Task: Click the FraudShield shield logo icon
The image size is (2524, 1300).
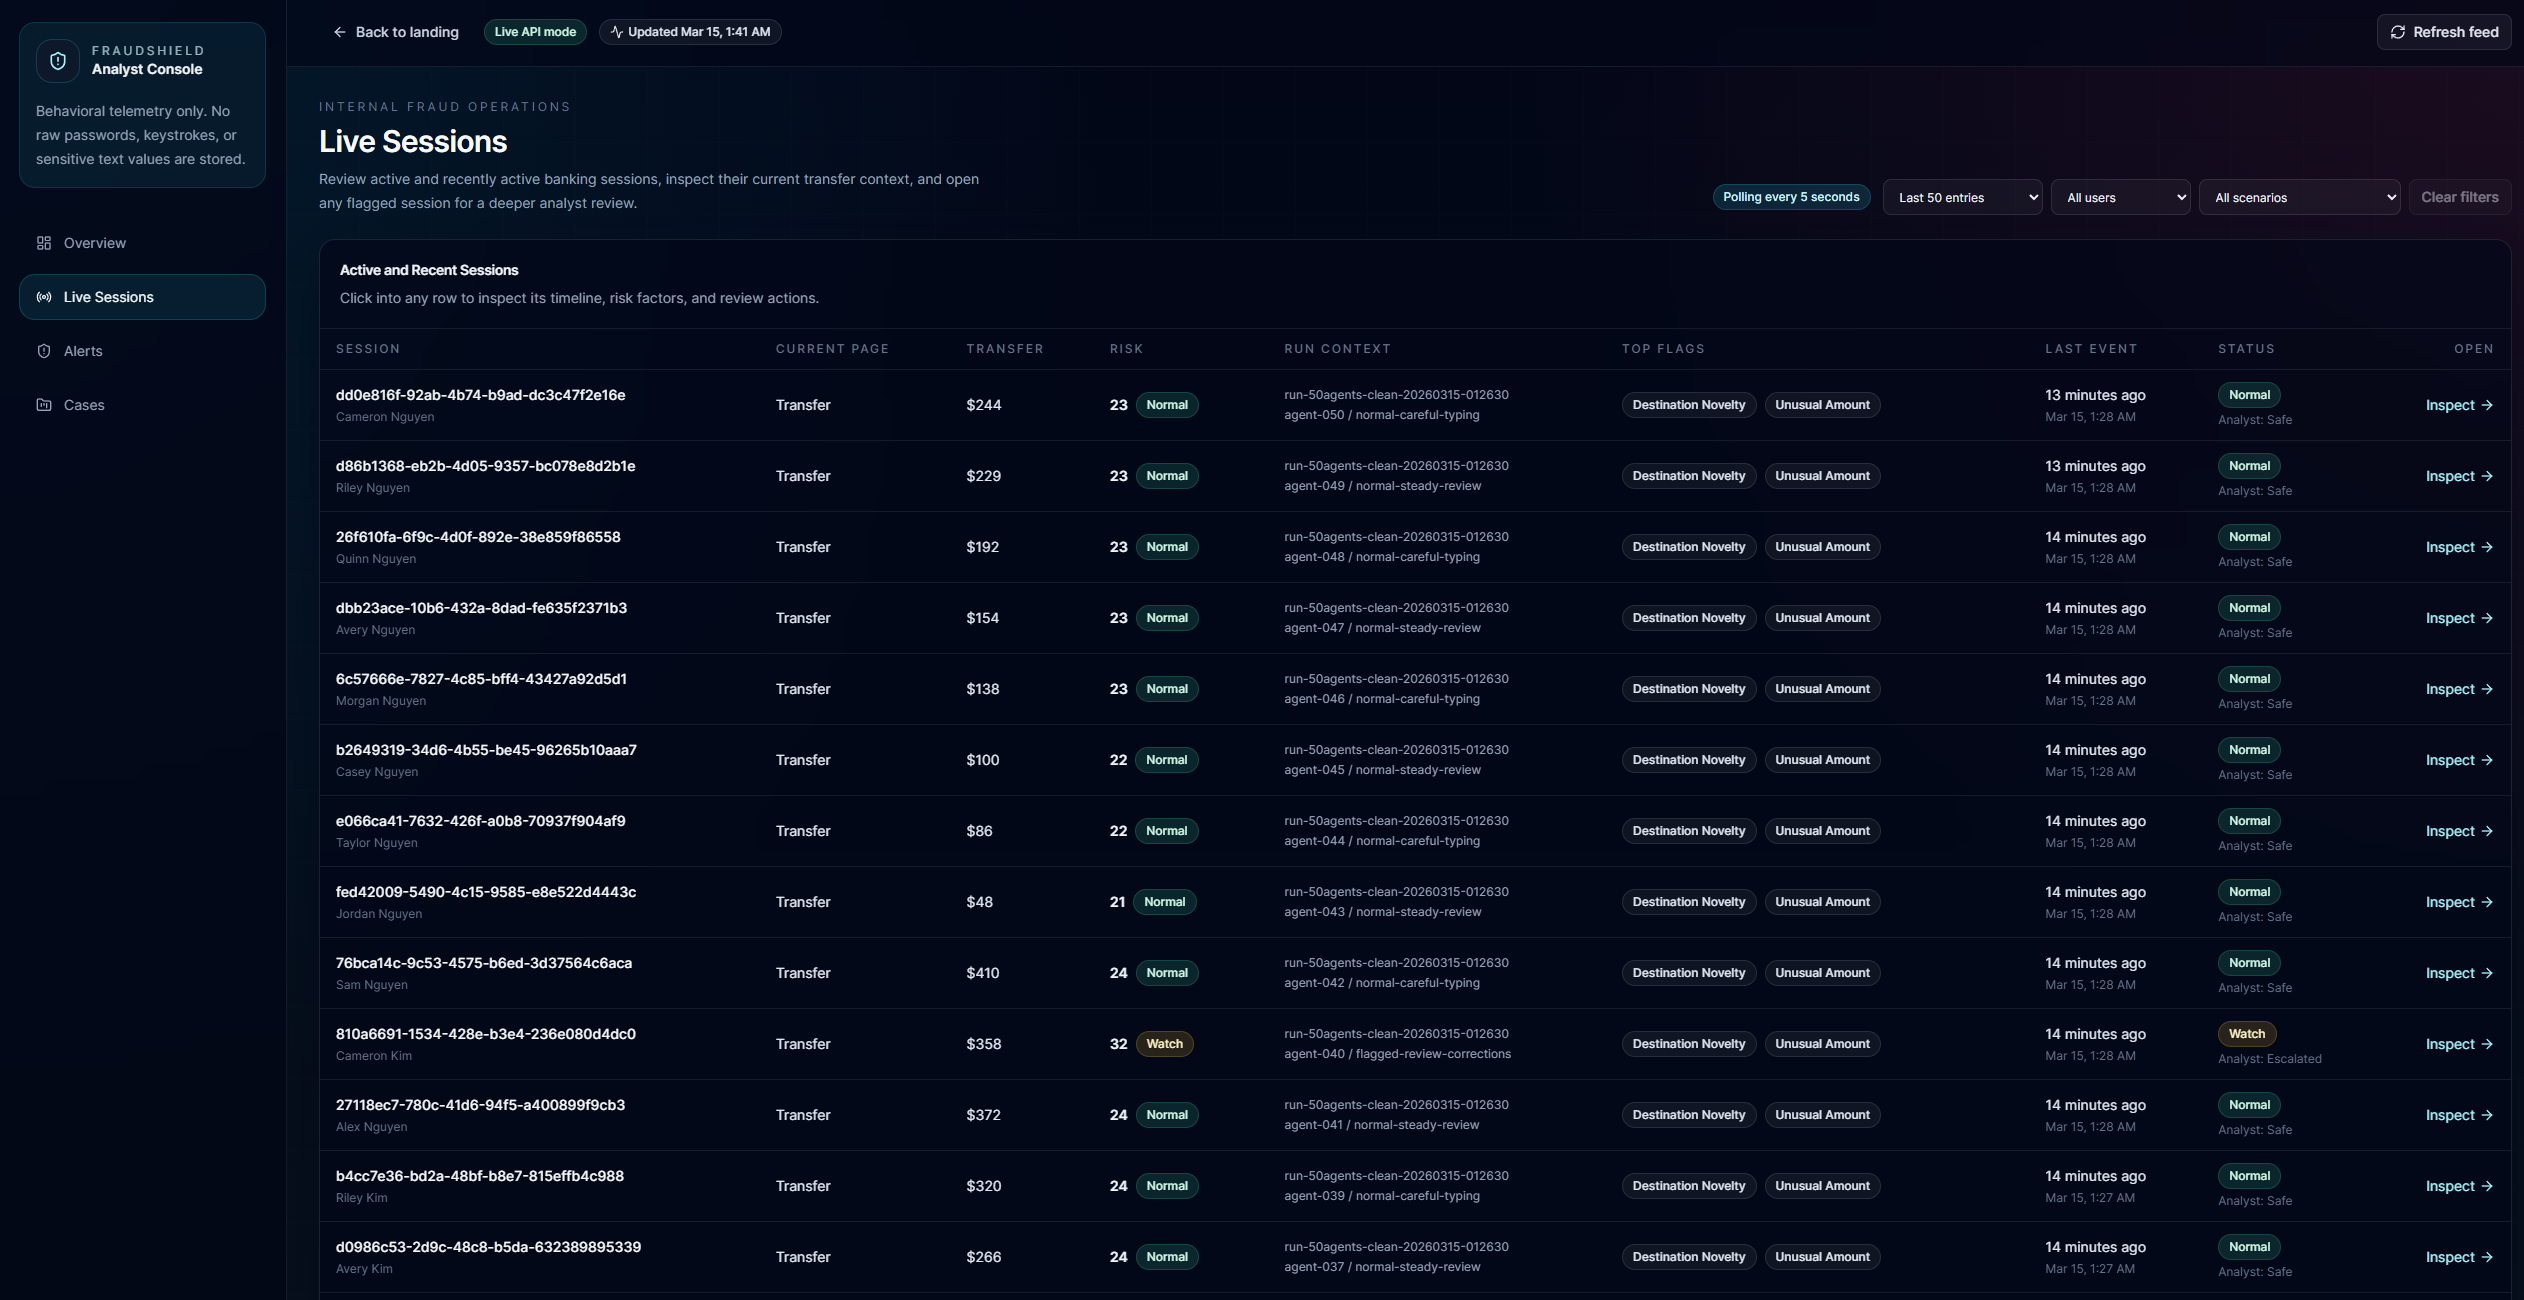Action: (x=58, y=61)
